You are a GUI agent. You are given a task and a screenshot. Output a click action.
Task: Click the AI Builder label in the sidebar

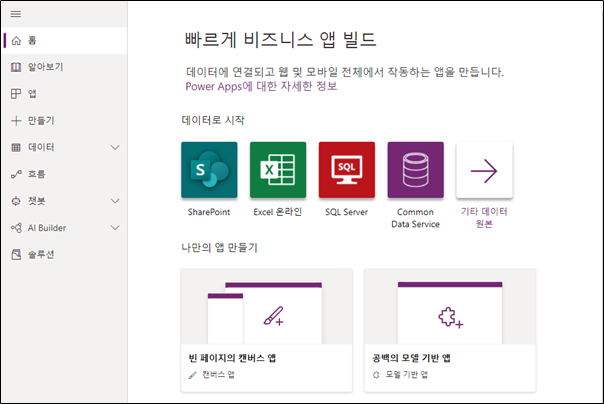tap(47, 228)
